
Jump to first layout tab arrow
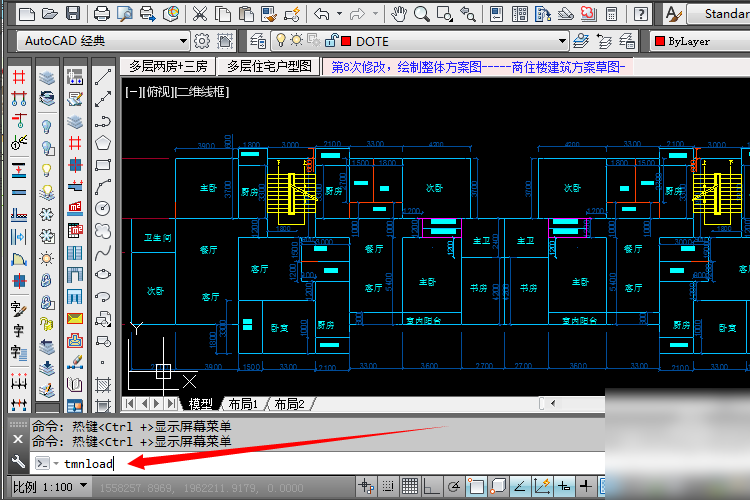(x=129, y=404)
